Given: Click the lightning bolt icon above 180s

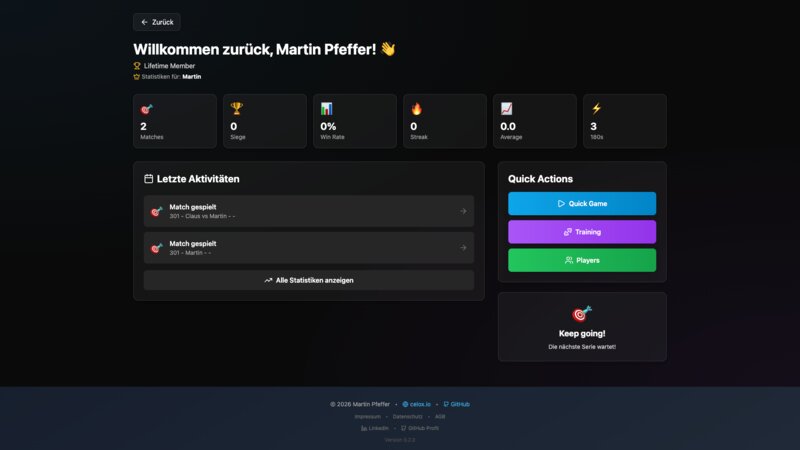Looking at the screenshot, I should [596, 108].
